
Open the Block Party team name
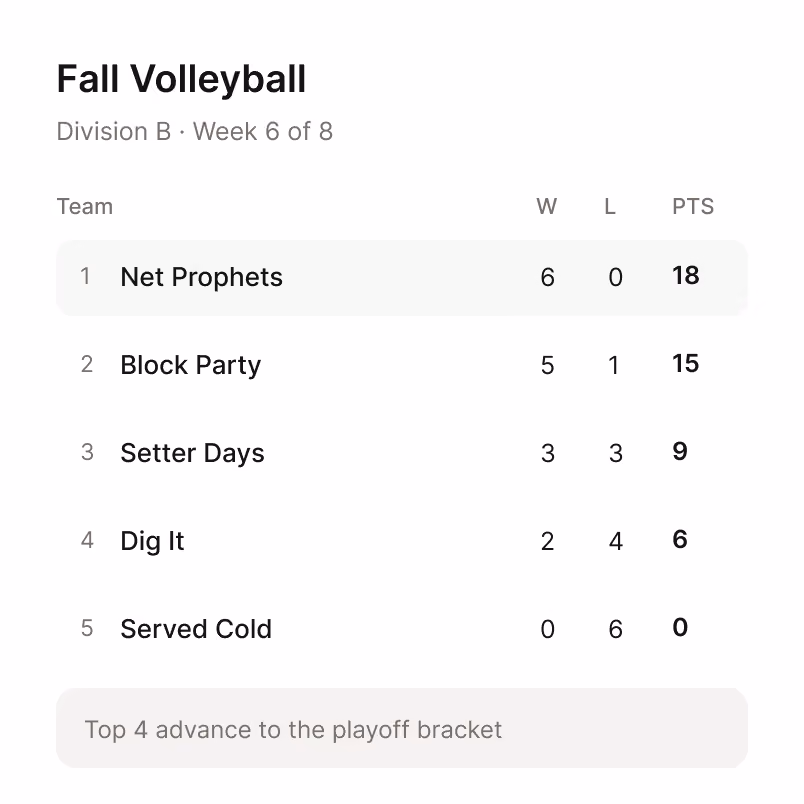190,366
